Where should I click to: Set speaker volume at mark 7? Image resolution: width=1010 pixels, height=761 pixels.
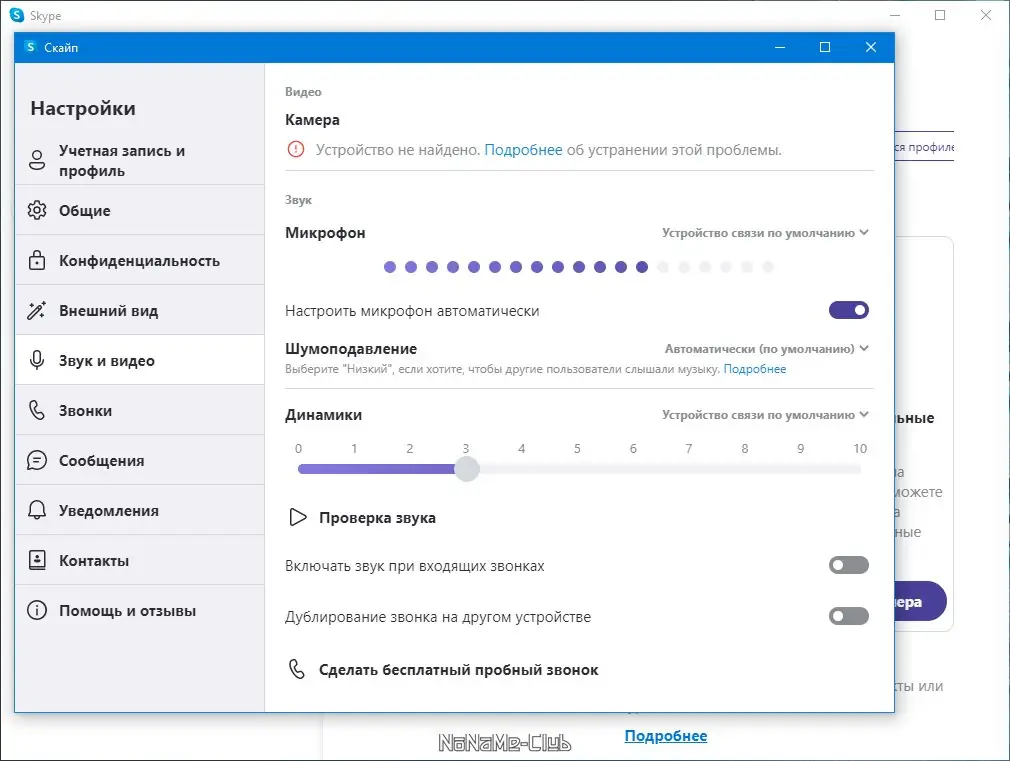click(689, 468)
